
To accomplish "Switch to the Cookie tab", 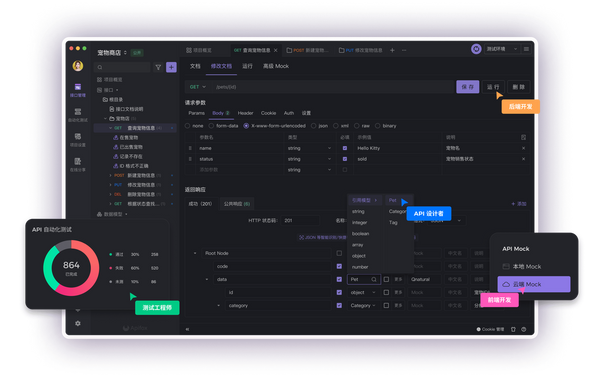I will [268, 113].
